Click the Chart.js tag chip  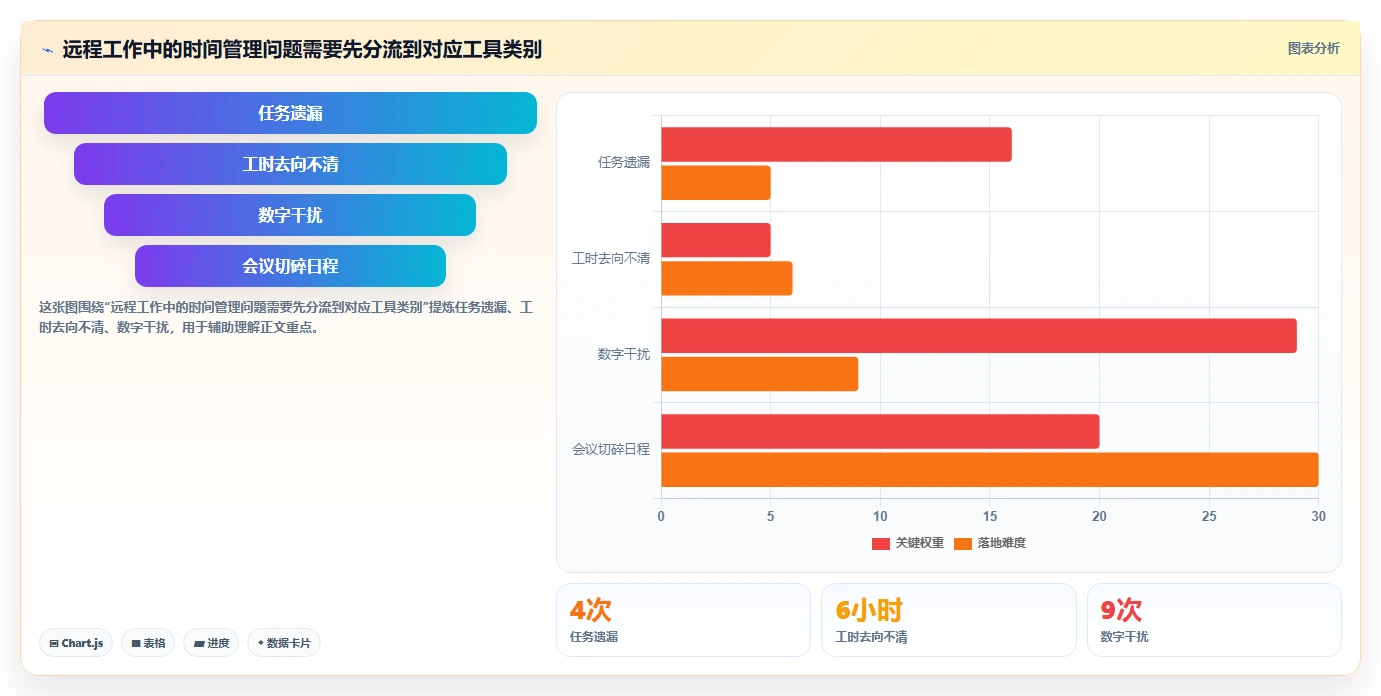click(76, 643)
